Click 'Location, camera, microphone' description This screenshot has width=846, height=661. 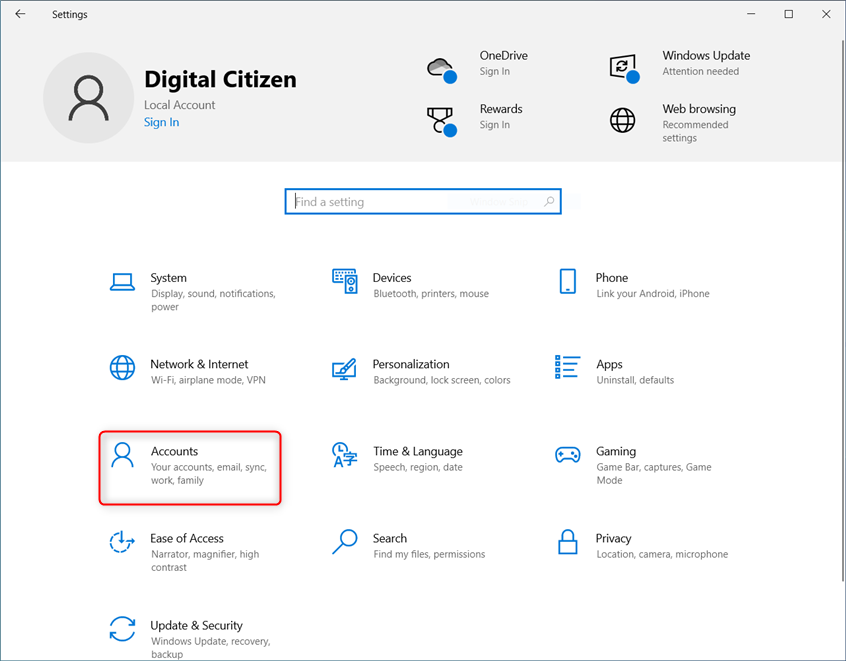pyautogui.click(x=662, y=554)
